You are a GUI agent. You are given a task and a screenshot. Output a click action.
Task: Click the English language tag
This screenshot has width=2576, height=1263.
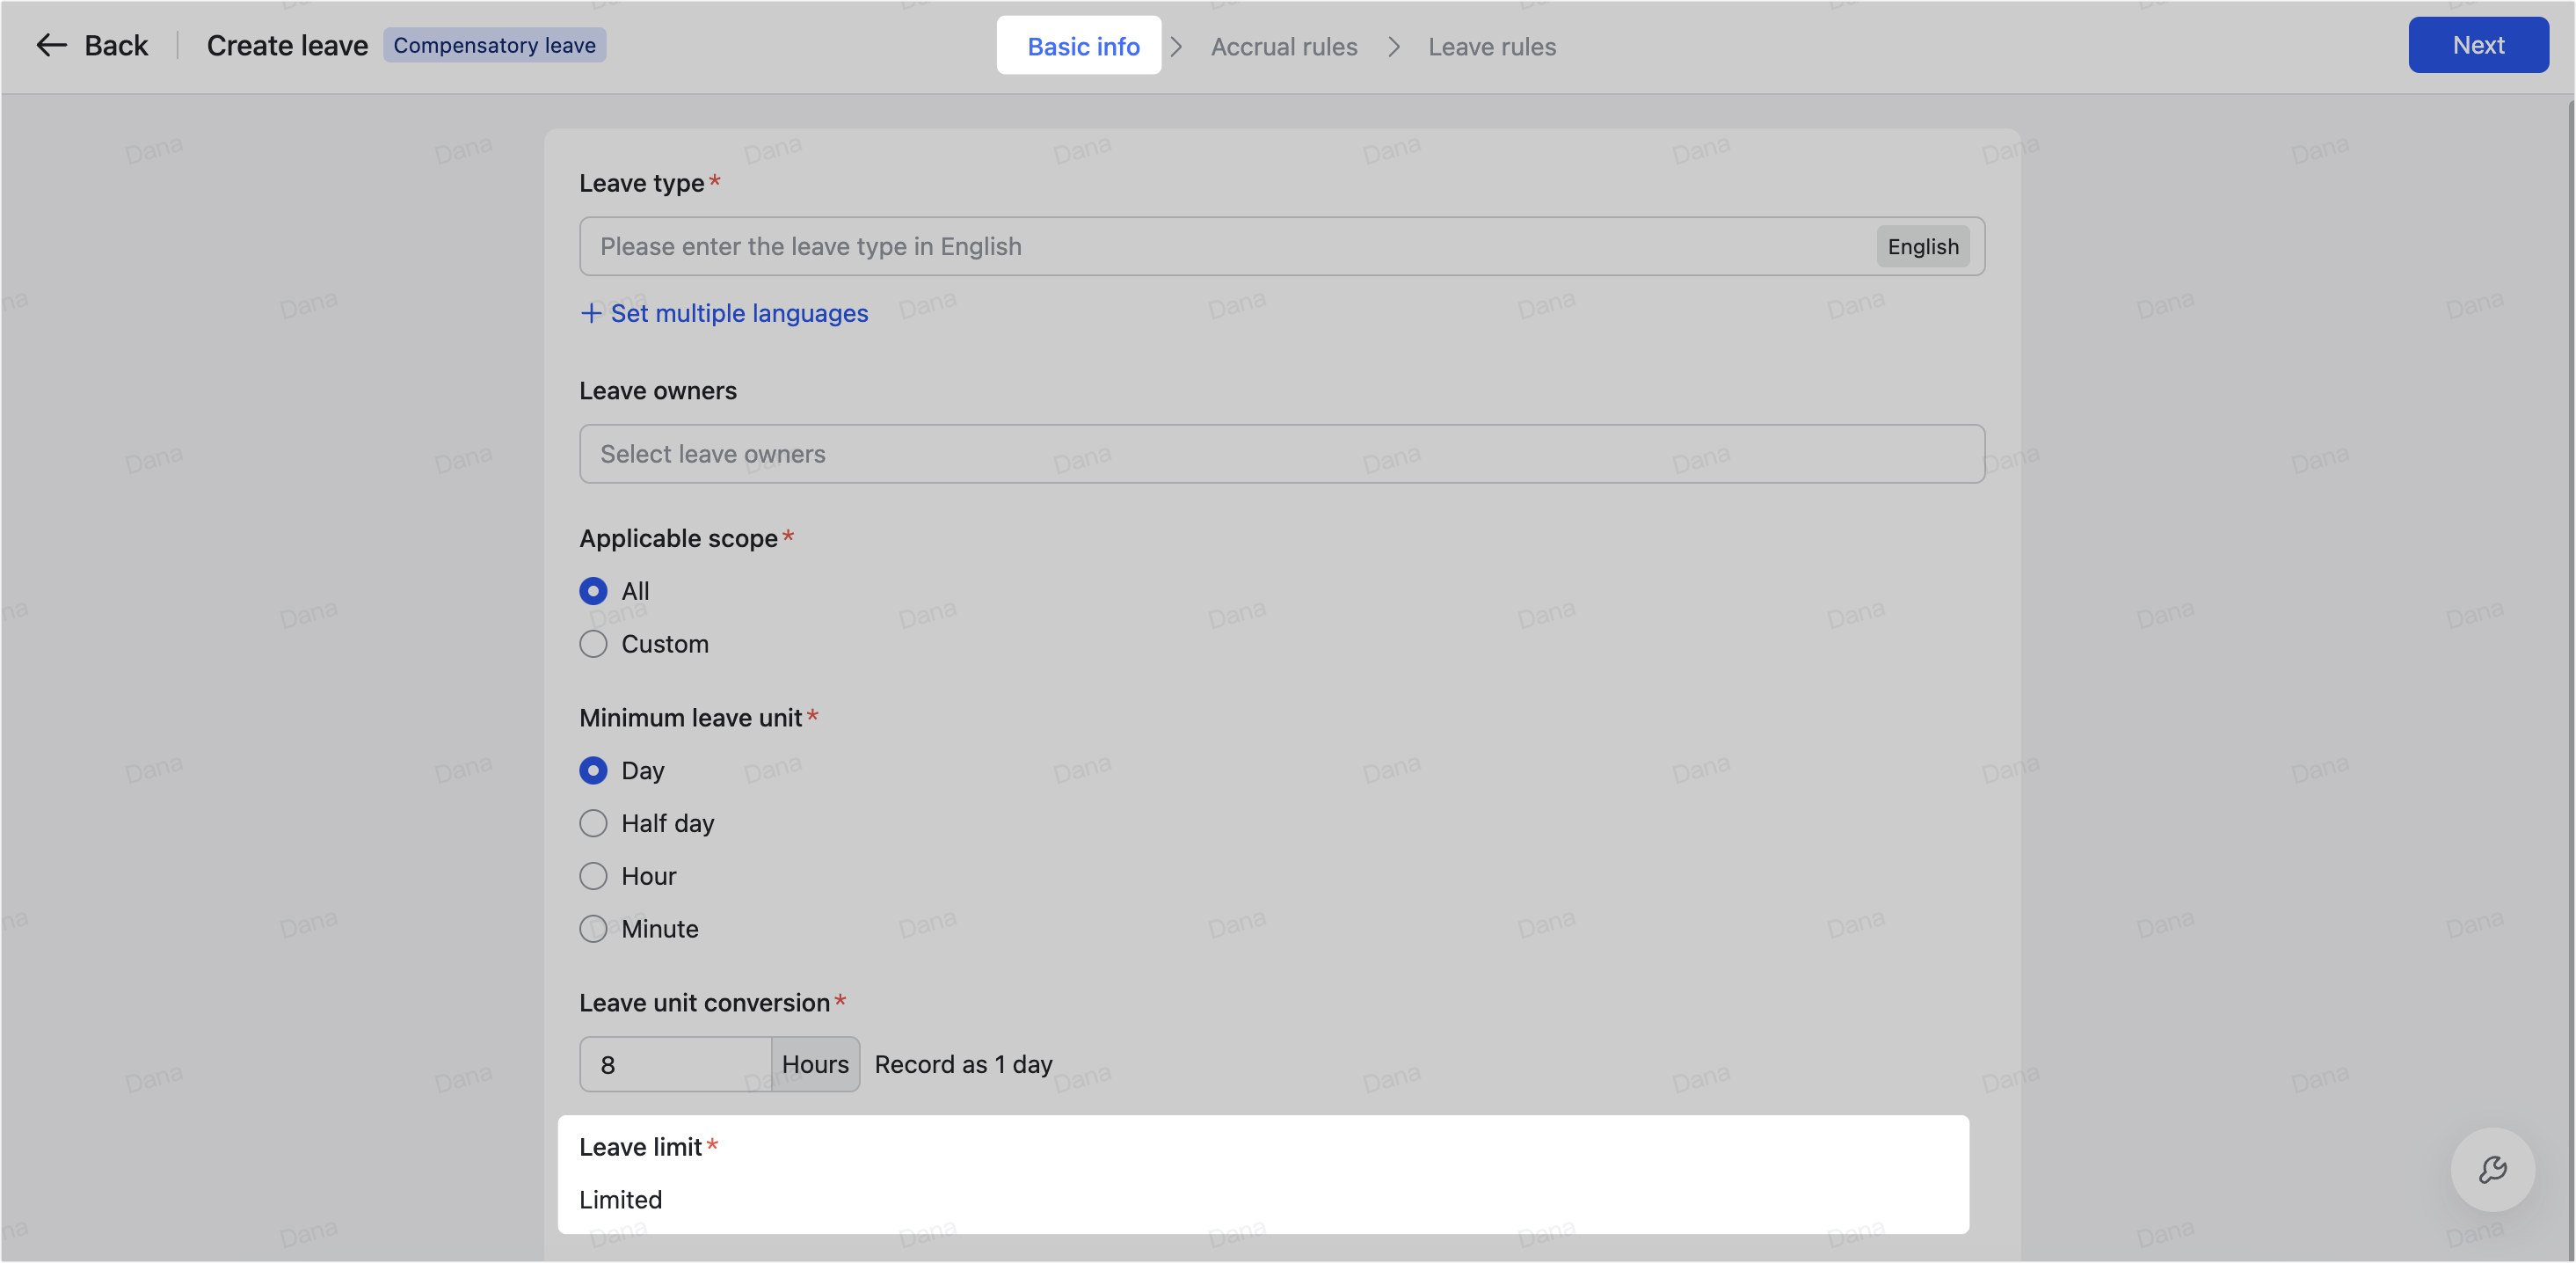[1923, 246]
